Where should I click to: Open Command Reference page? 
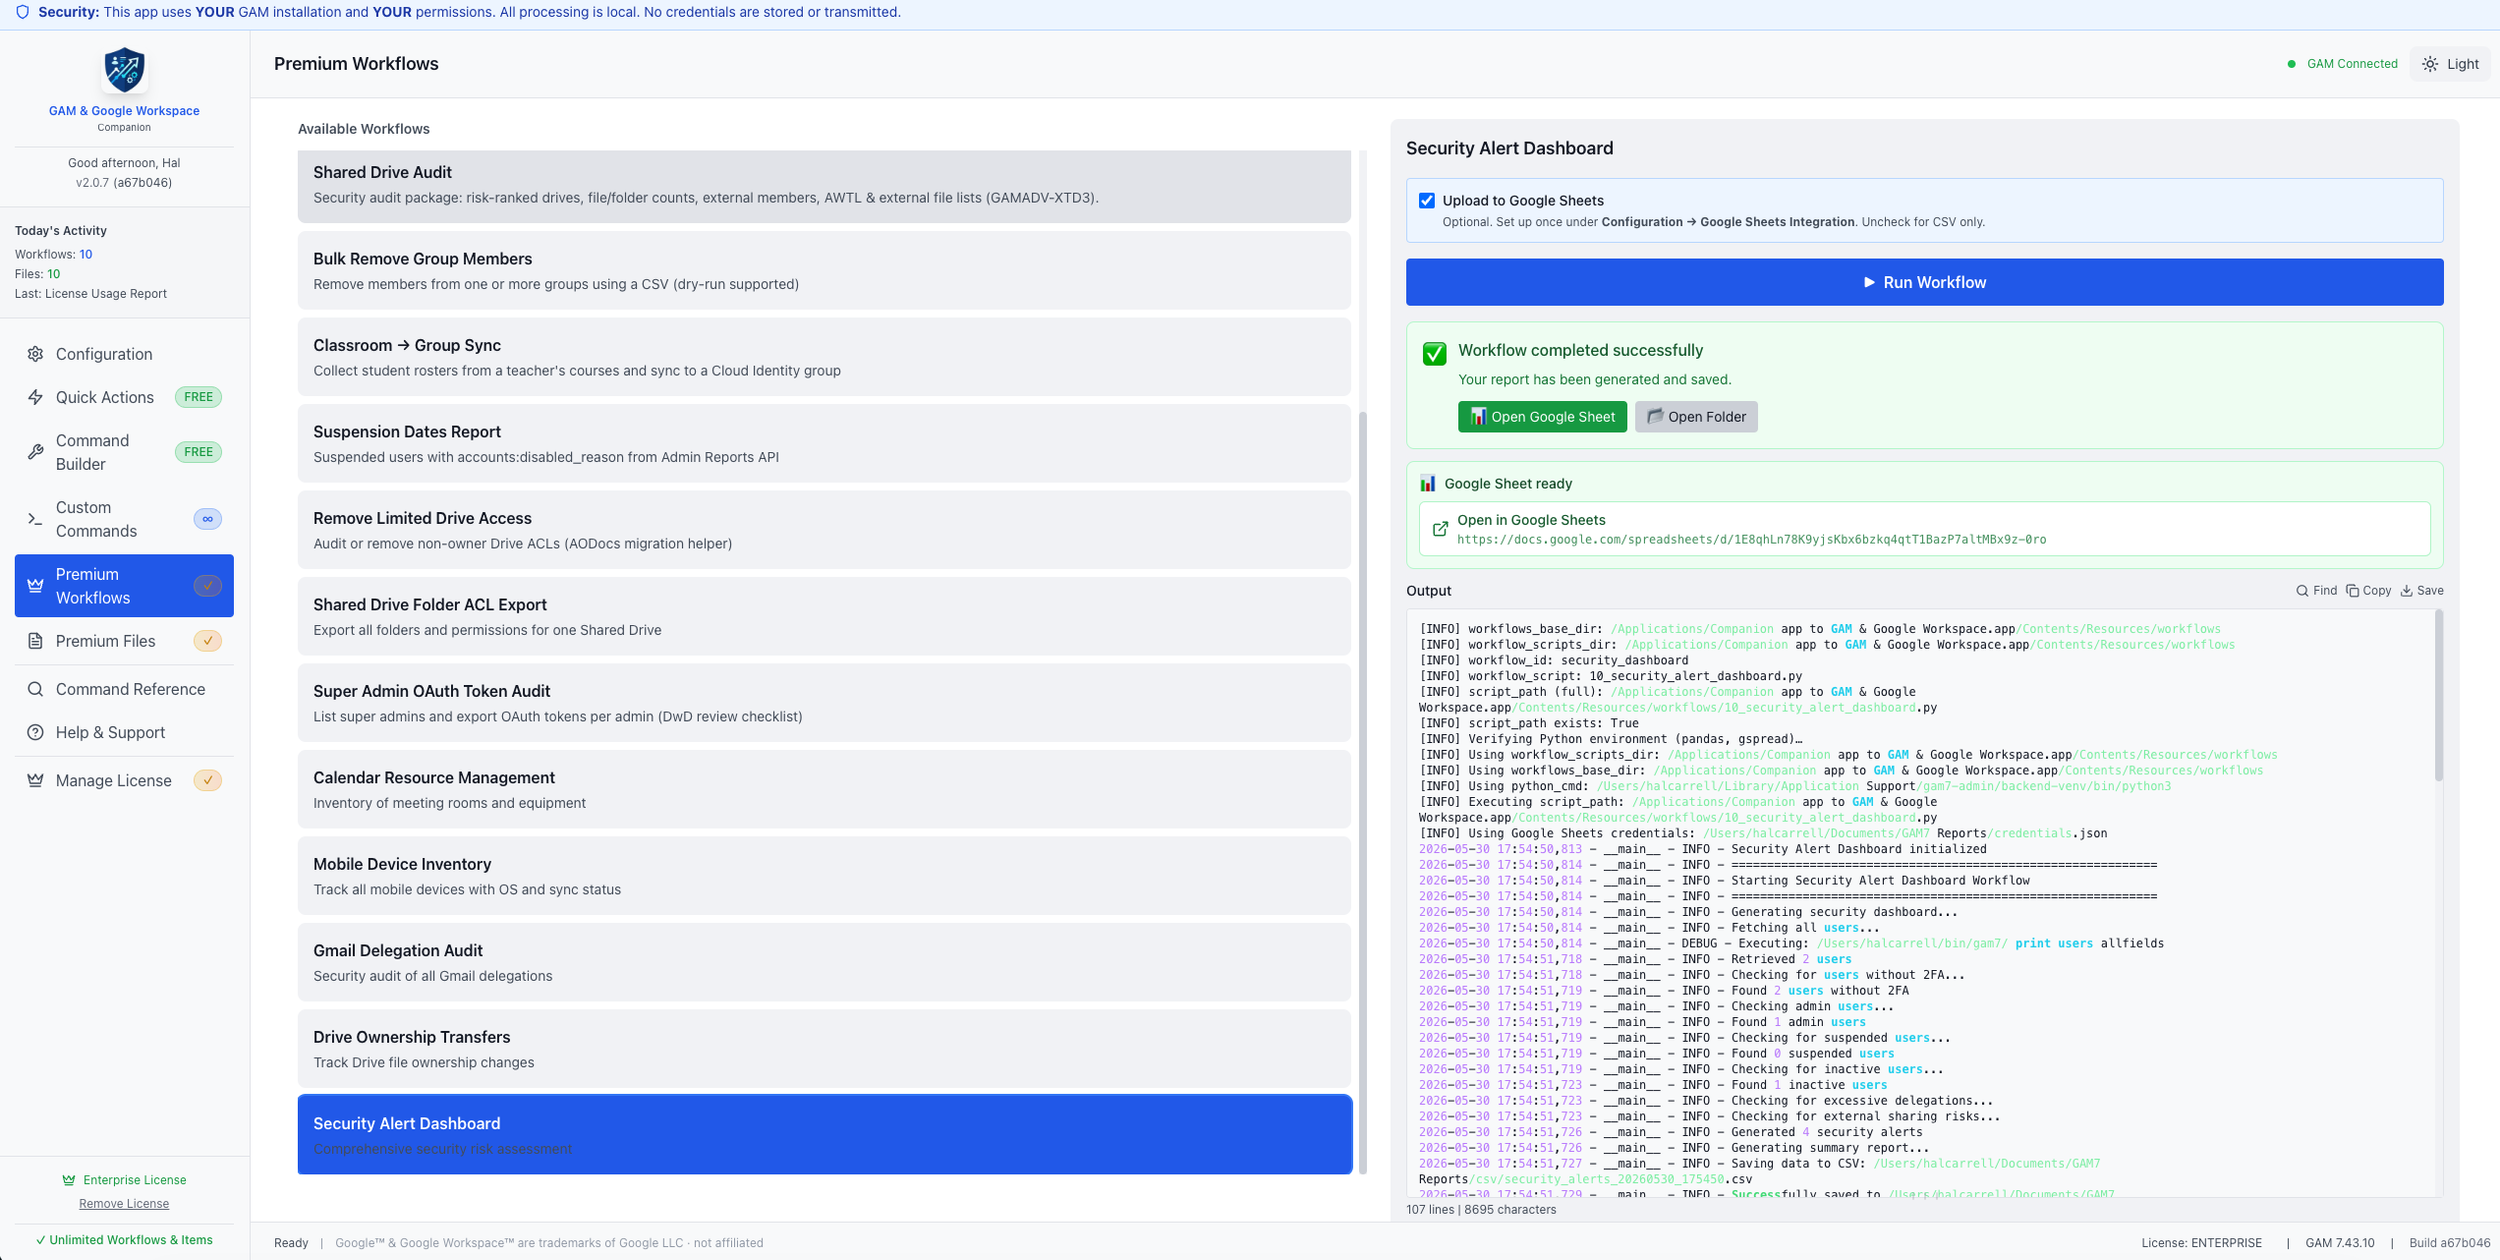(124, 689)
